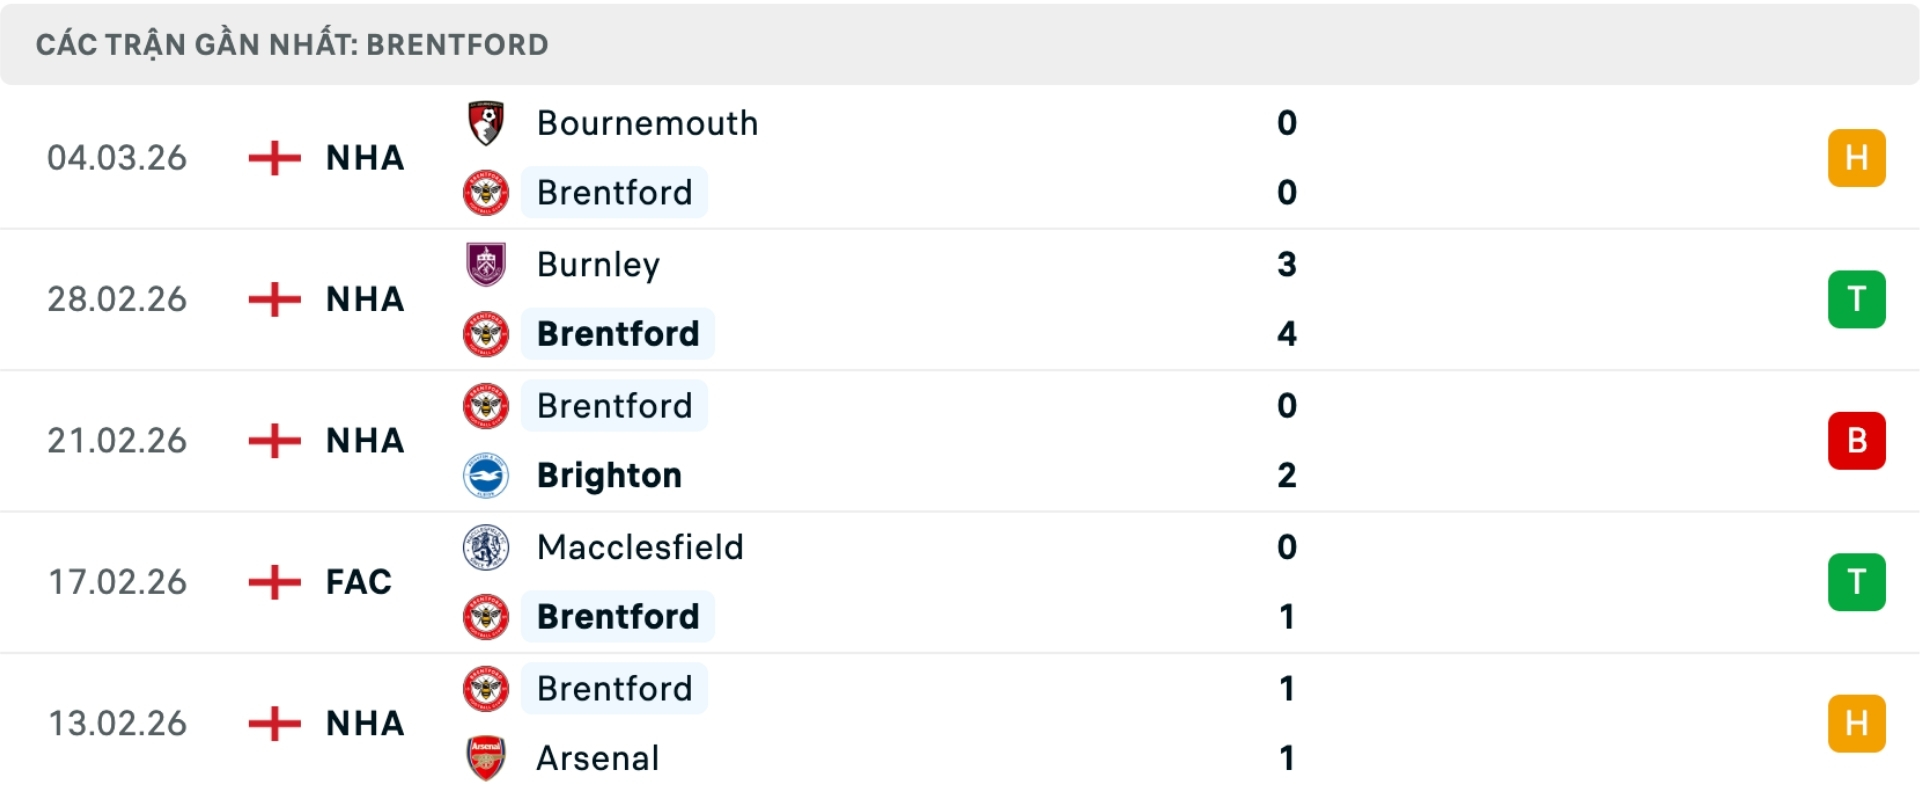This screenshot has height=792, width=1920.
Task: Select the Brentford bee logo next to Bournemouth match
Action: pos(486,193)
